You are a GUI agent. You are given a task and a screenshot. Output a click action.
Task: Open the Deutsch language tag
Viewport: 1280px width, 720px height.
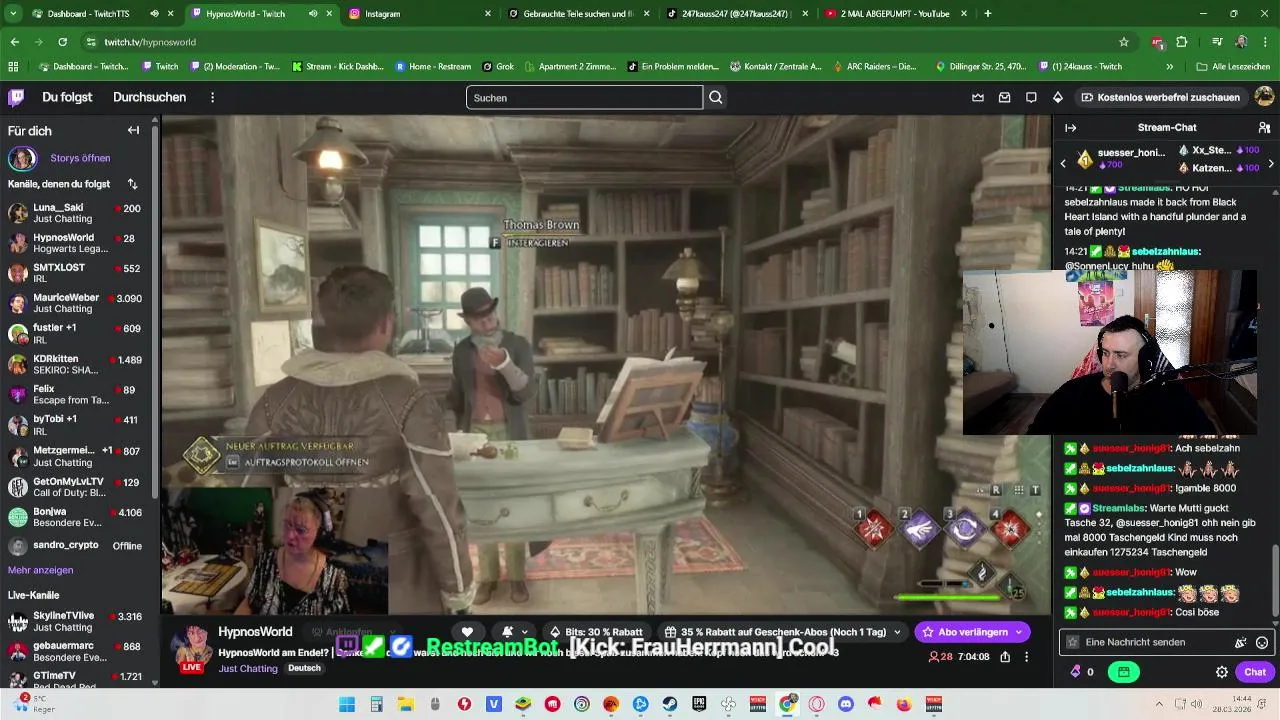click(x=304, y=668)
